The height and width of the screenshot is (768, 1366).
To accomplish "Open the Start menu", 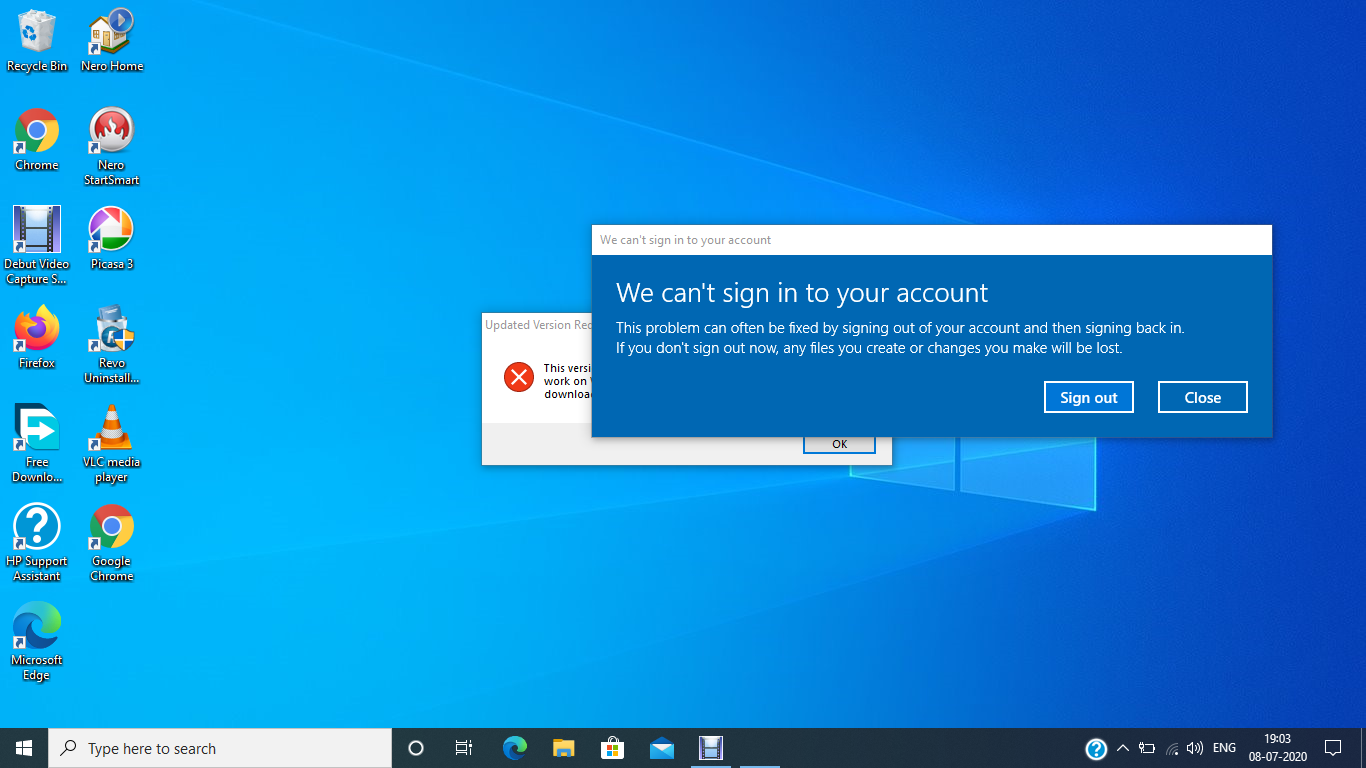I will (x=23, y=747).
